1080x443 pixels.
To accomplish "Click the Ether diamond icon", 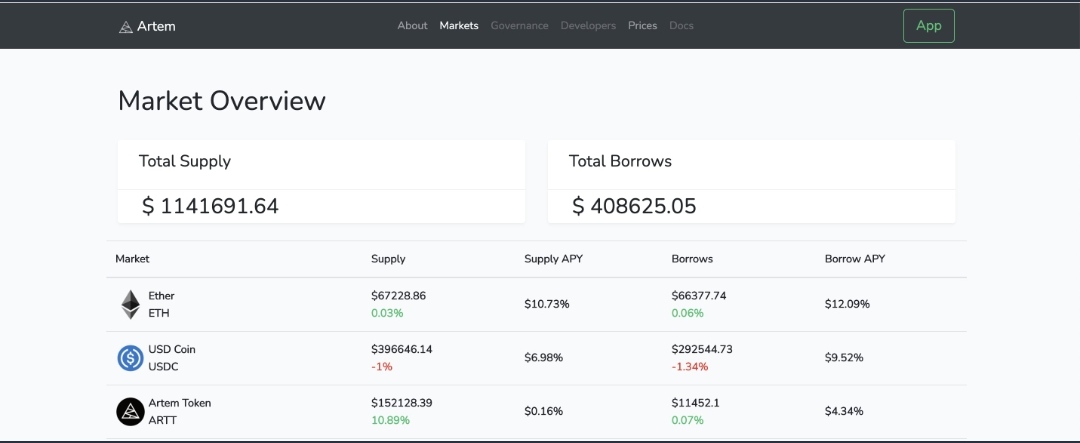I will pos(130,305).
